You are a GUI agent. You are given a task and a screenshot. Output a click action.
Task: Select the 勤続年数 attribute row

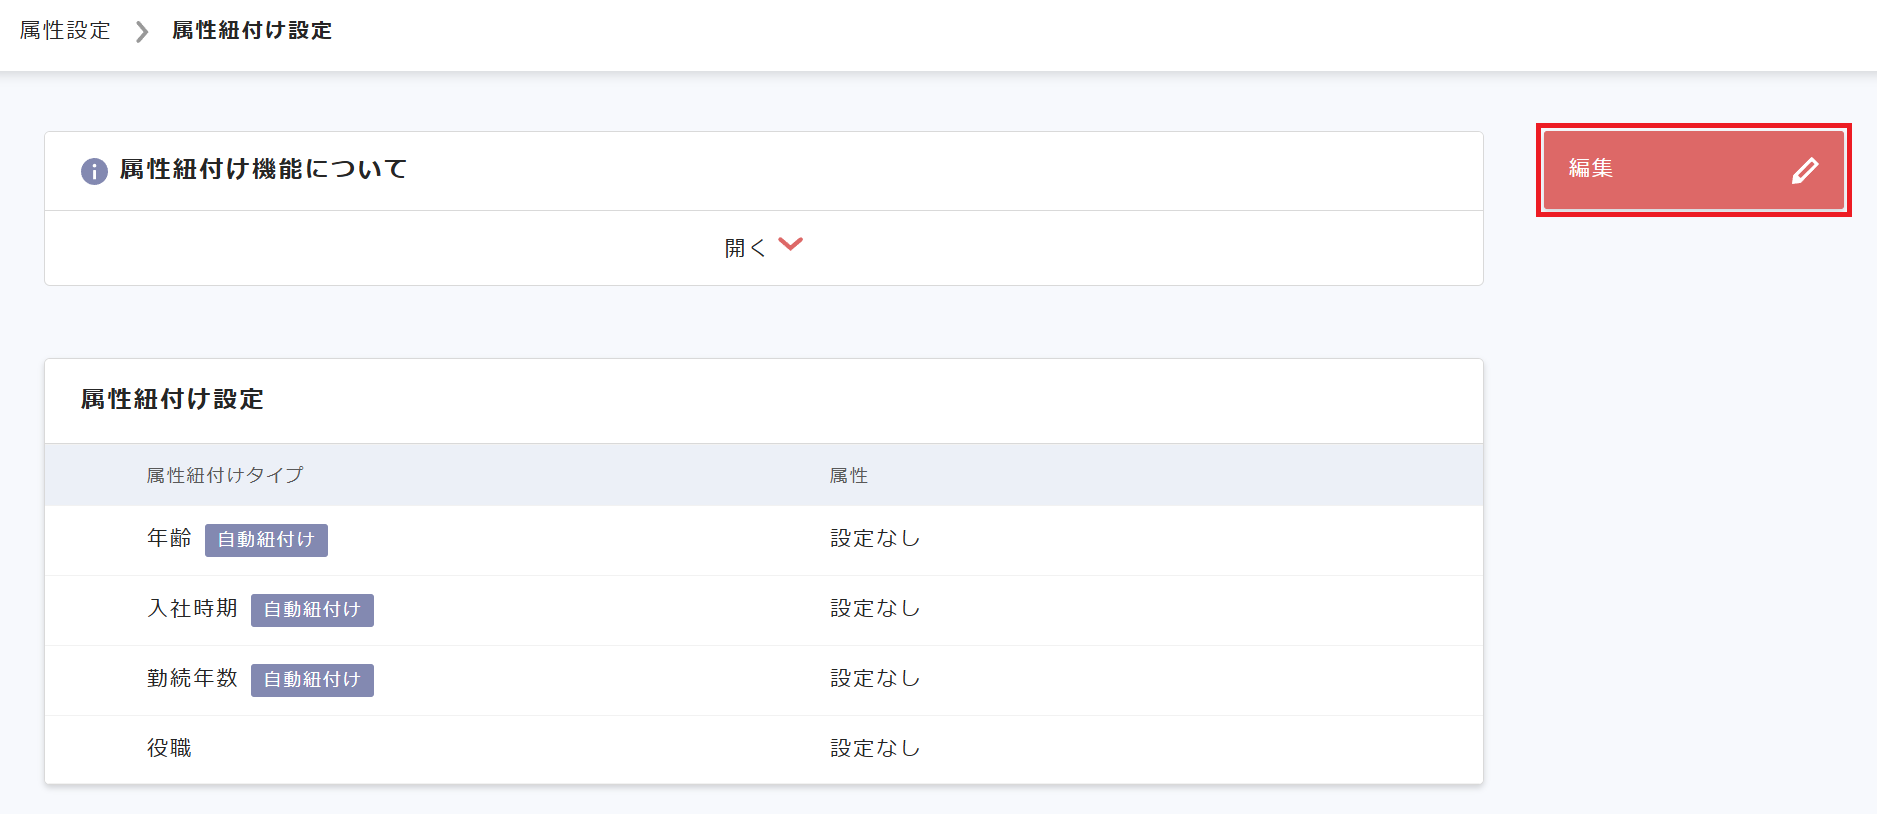tap(191, 678)
